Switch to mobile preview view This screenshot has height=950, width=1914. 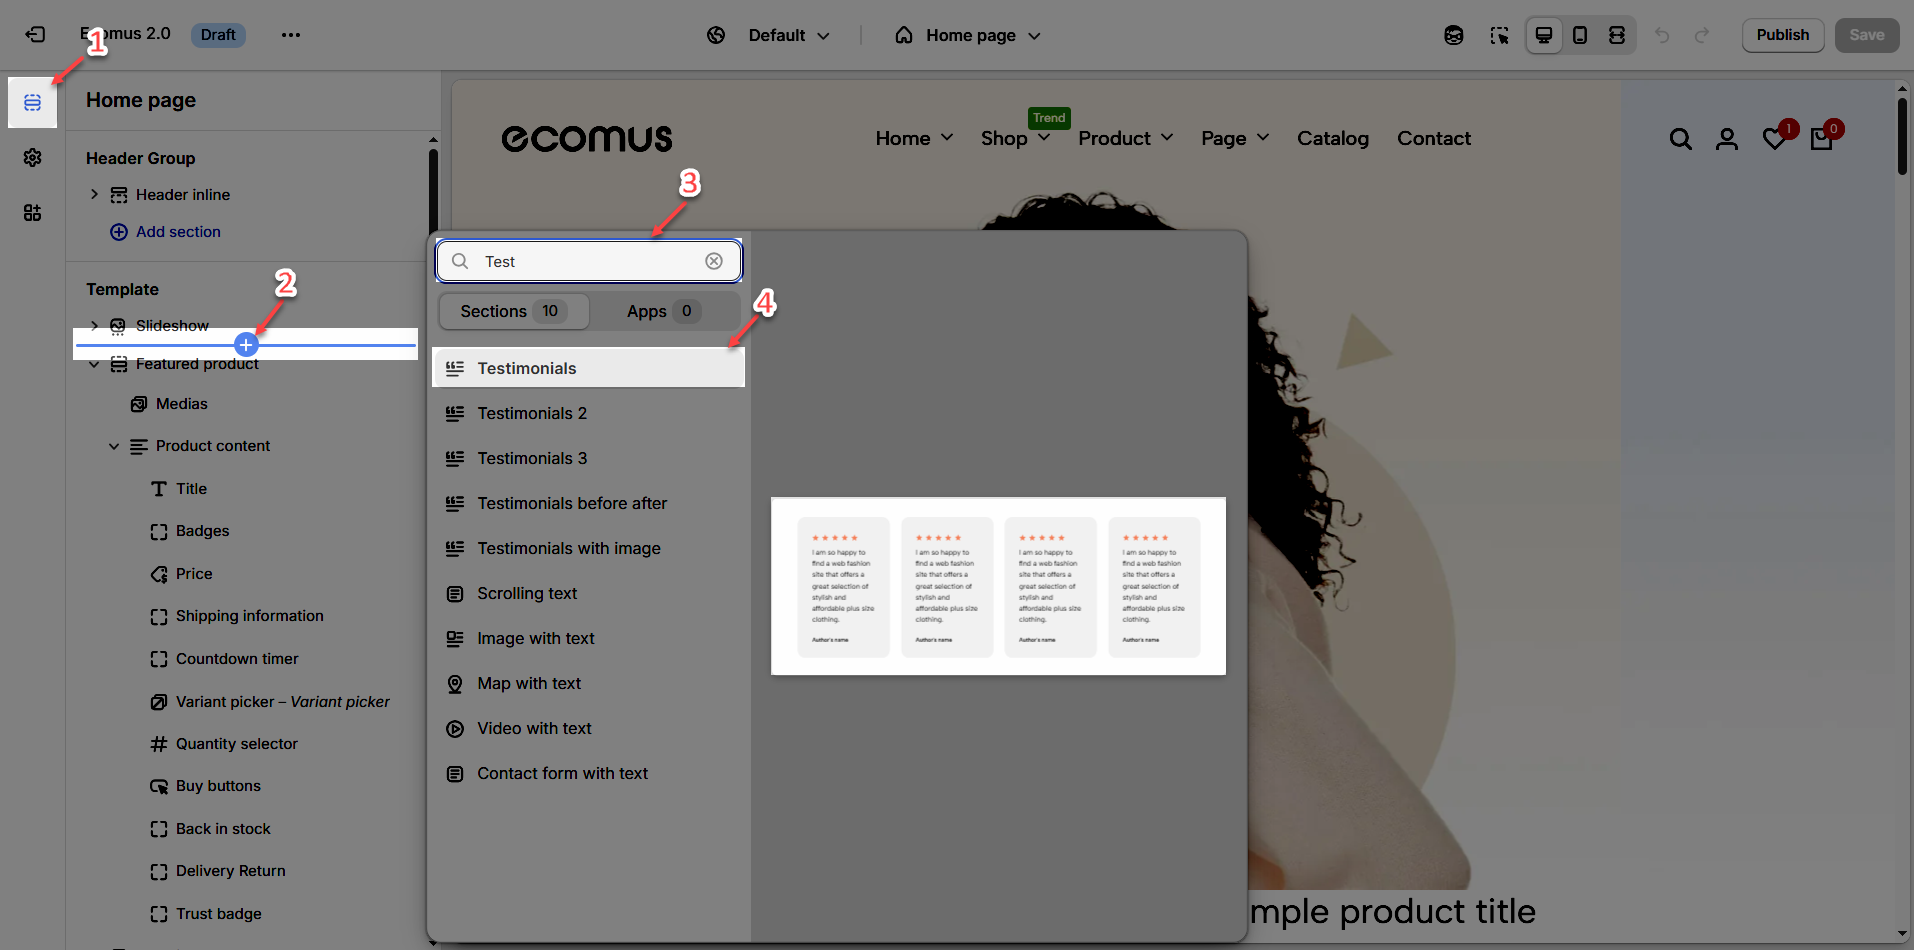tap(1580, 35)
